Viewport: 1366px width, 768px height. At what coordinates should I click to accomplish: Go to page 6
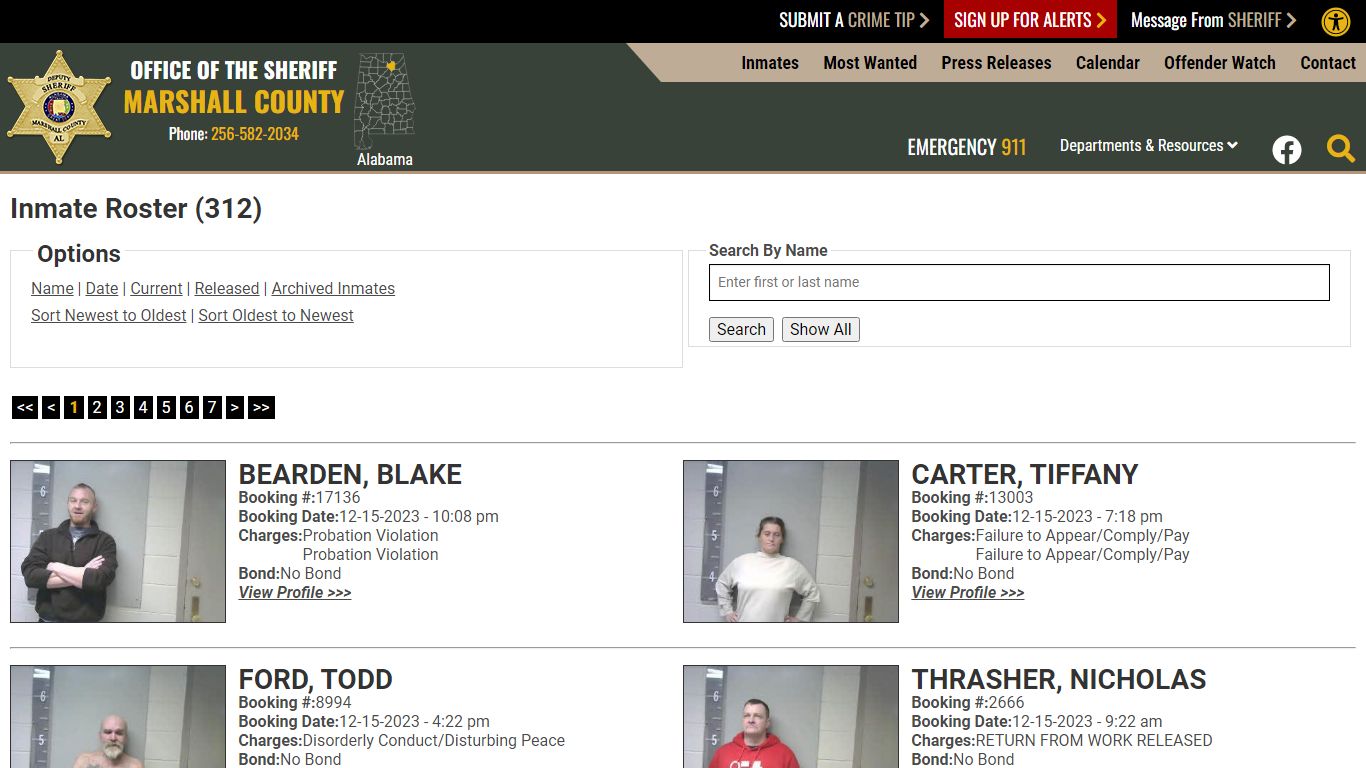point(189,407)
